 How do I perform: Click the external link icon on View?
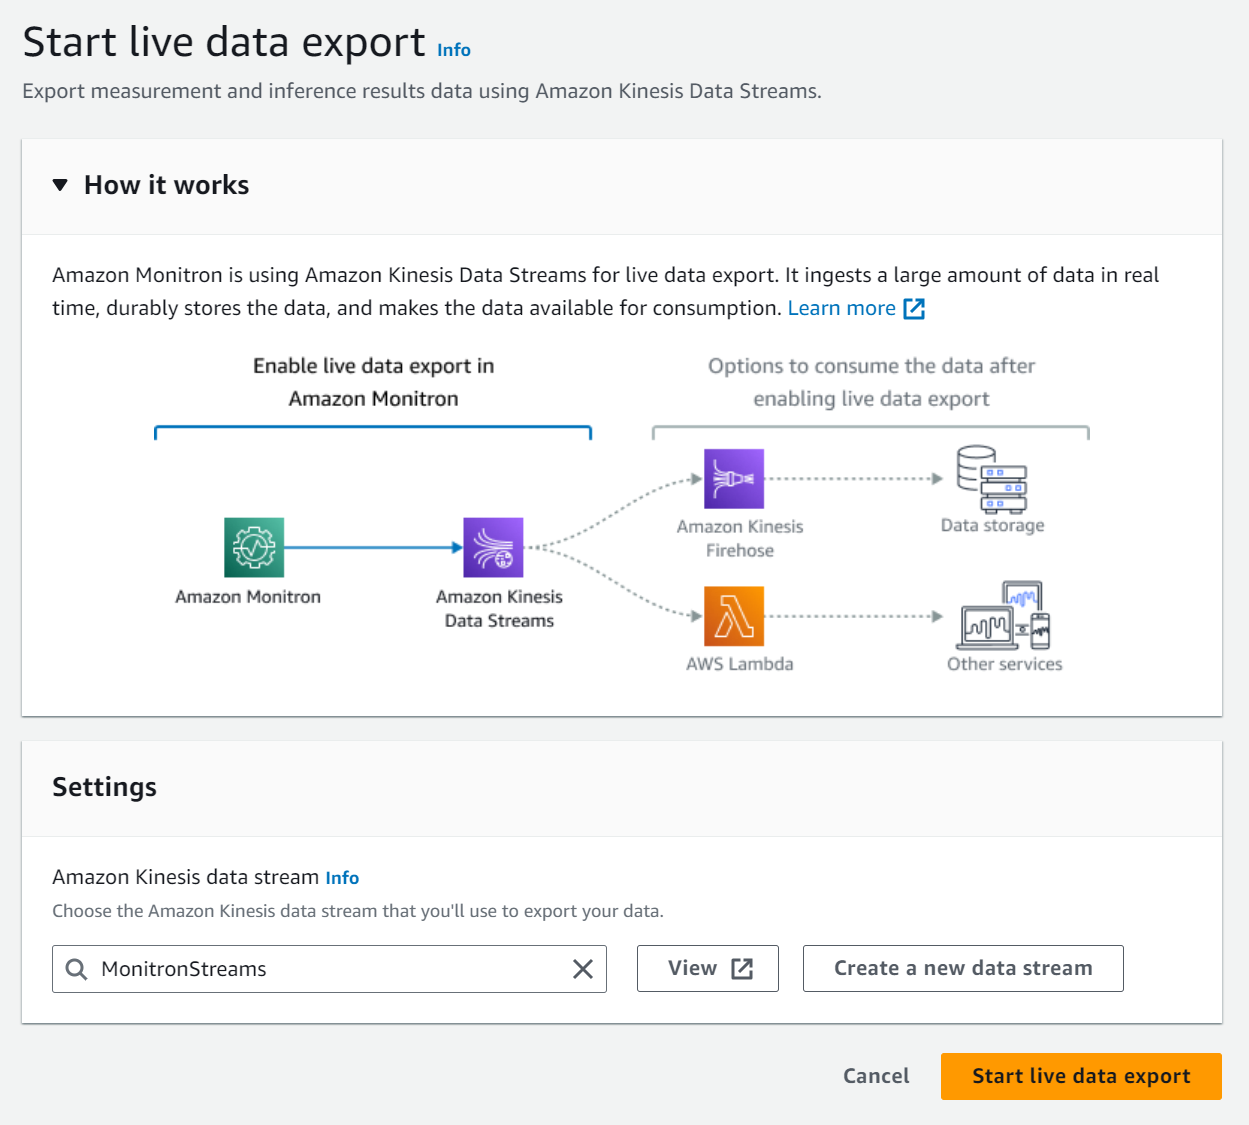[741, 967]
